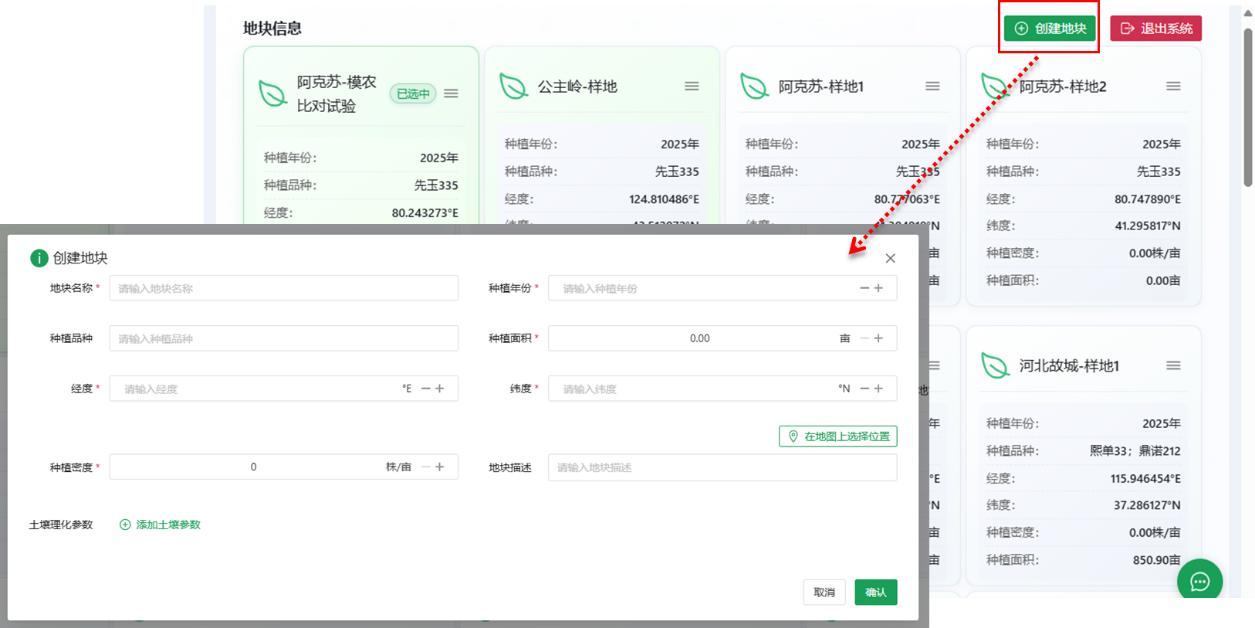Image resolution: width=1255 pixels, height=628 pixels.
Task: Click leaf icon of 河北故城-样地1 card
Action: coord(995,366)
